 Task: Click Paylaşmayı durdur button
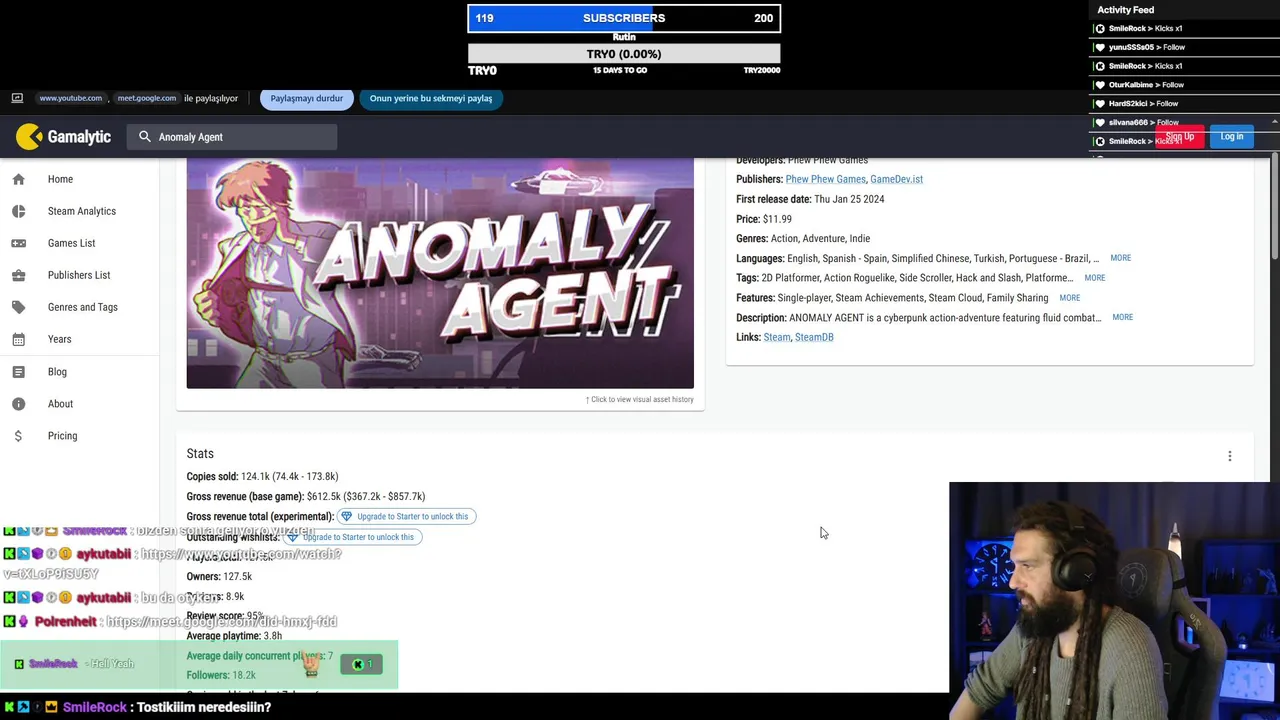(306, 98)
